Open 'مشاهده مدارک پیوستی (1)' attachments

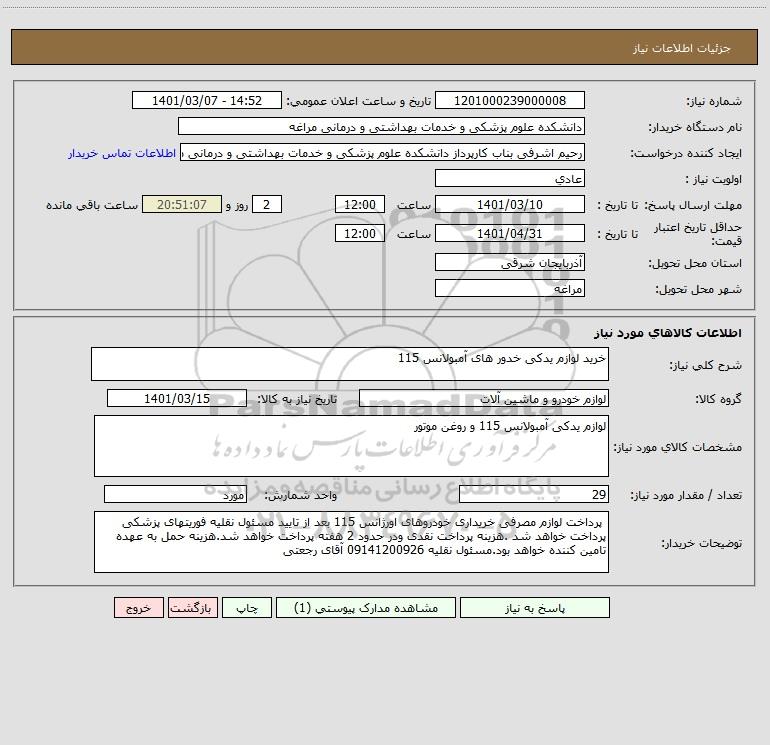click(366, 608)
